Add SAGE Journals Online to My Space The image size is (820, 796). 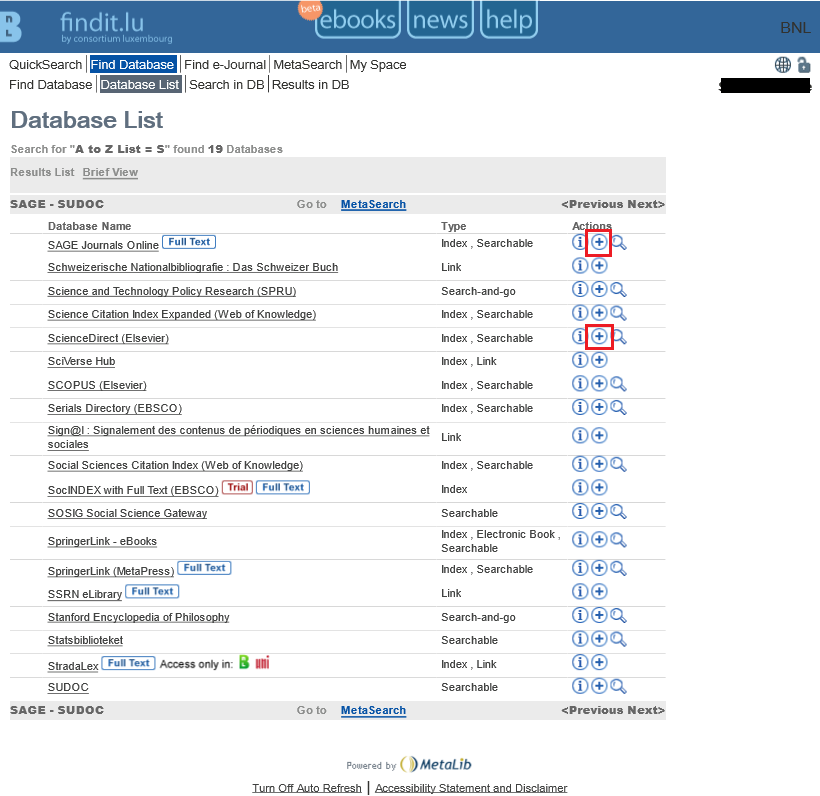(599, 242)
